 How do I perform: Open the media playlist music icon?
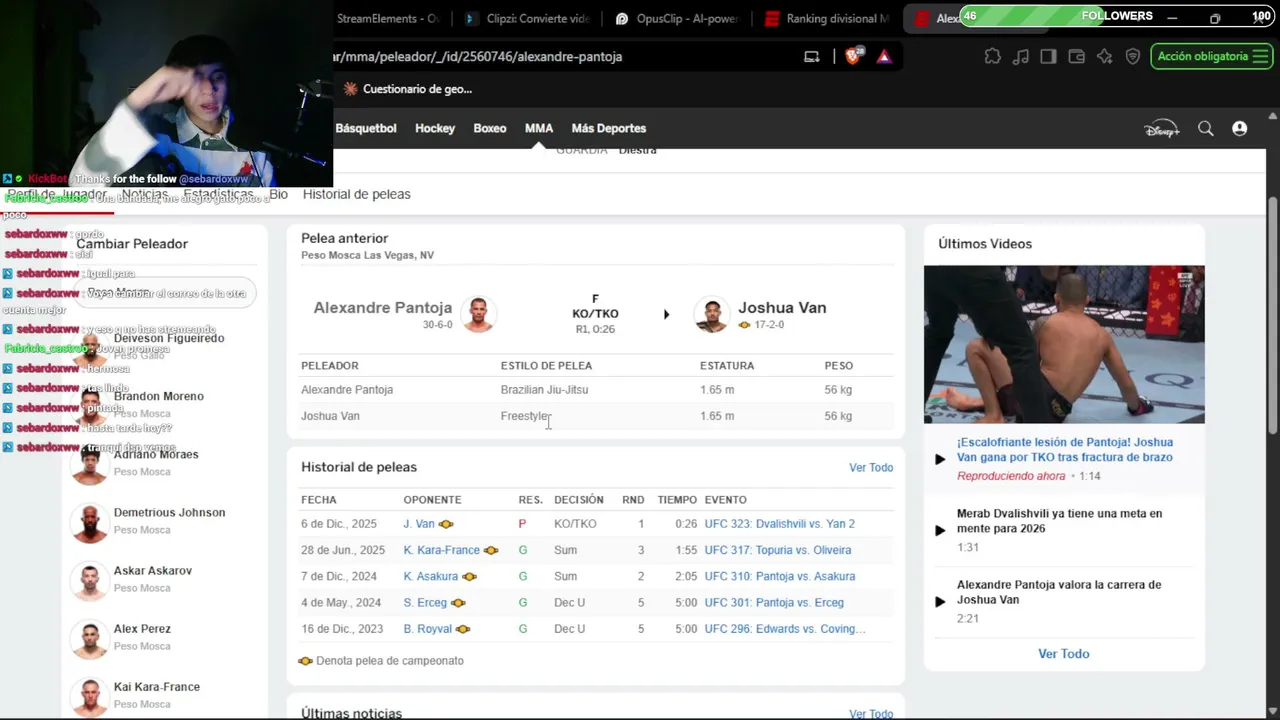point(1020,57)
